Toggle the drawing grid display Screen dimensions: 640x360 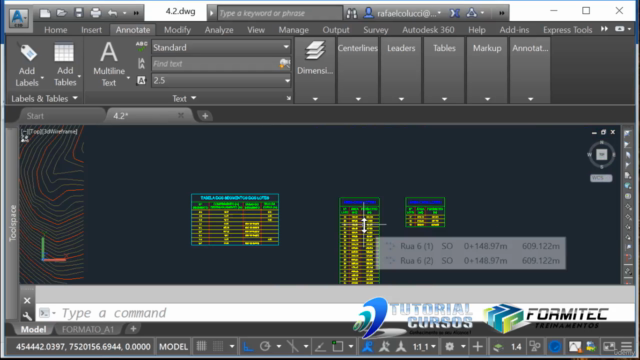tap(201, 347)
